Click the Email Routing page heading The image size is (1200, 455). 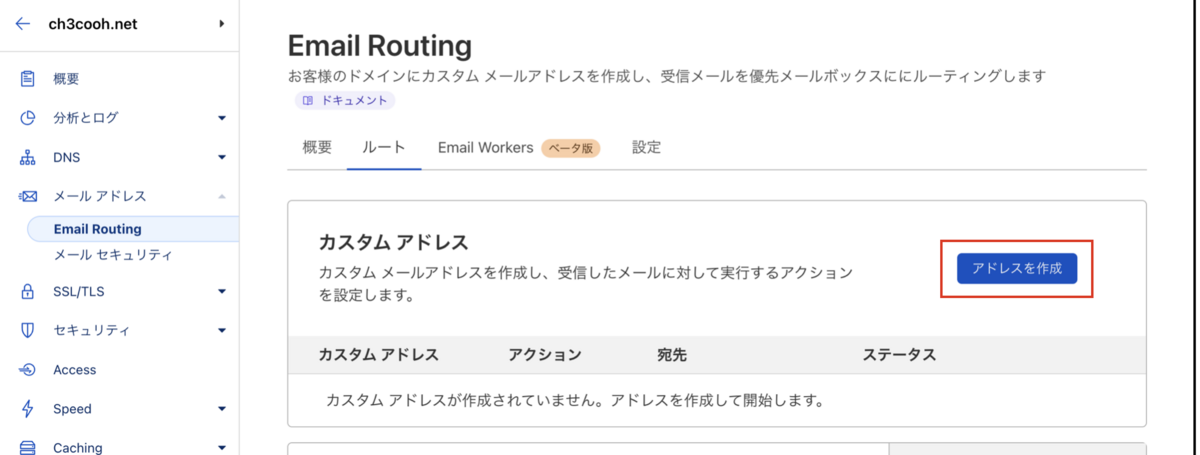coord(379,46)
